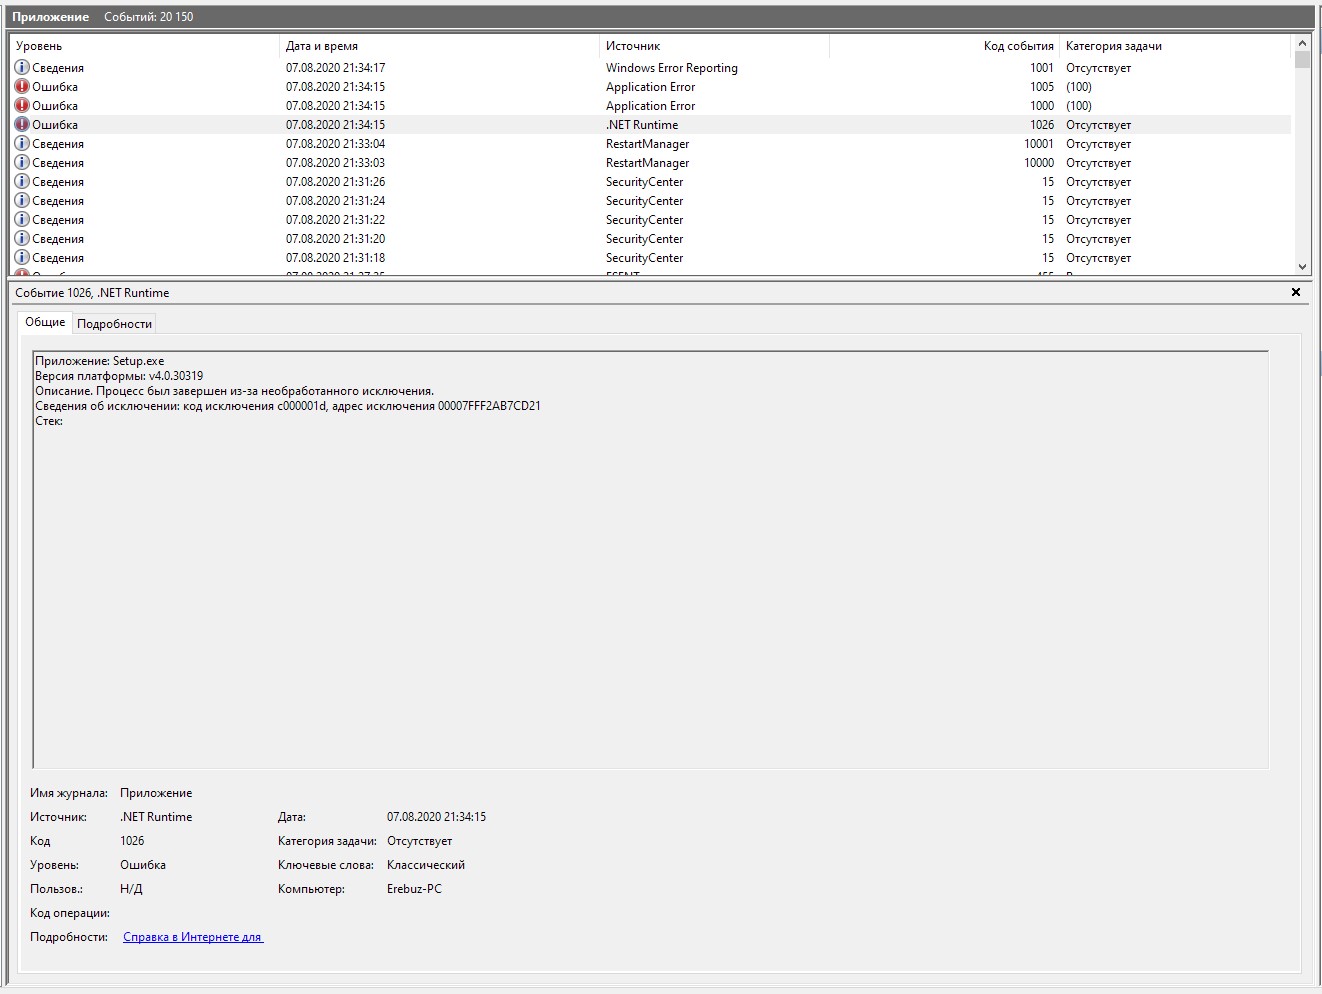Click computer name Erebuz-PC value
The image size is (1322, 994).
414,889
